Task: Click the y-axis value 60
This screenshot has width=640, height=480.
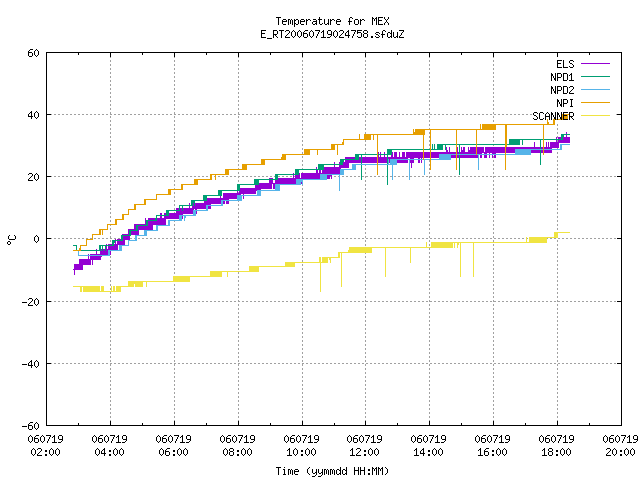Action: click(x=33, y=53)
